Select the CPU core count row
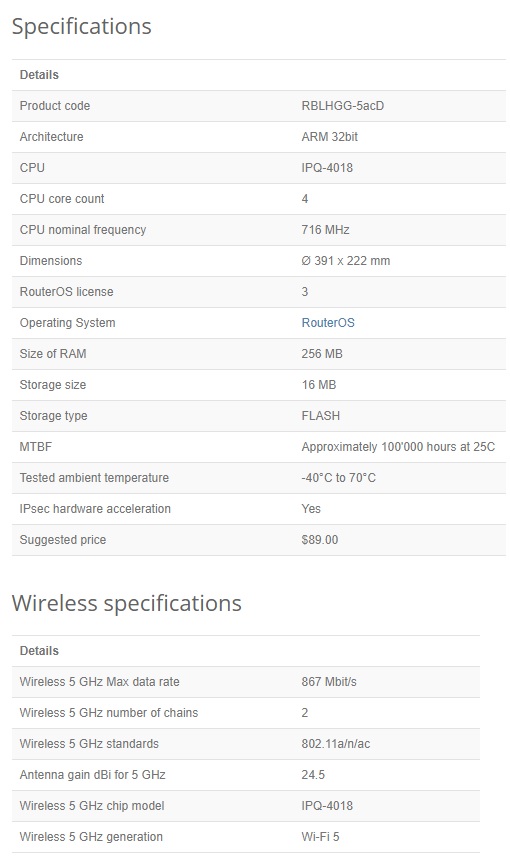This screenshot has width=510, height=856. click(259, 199)
